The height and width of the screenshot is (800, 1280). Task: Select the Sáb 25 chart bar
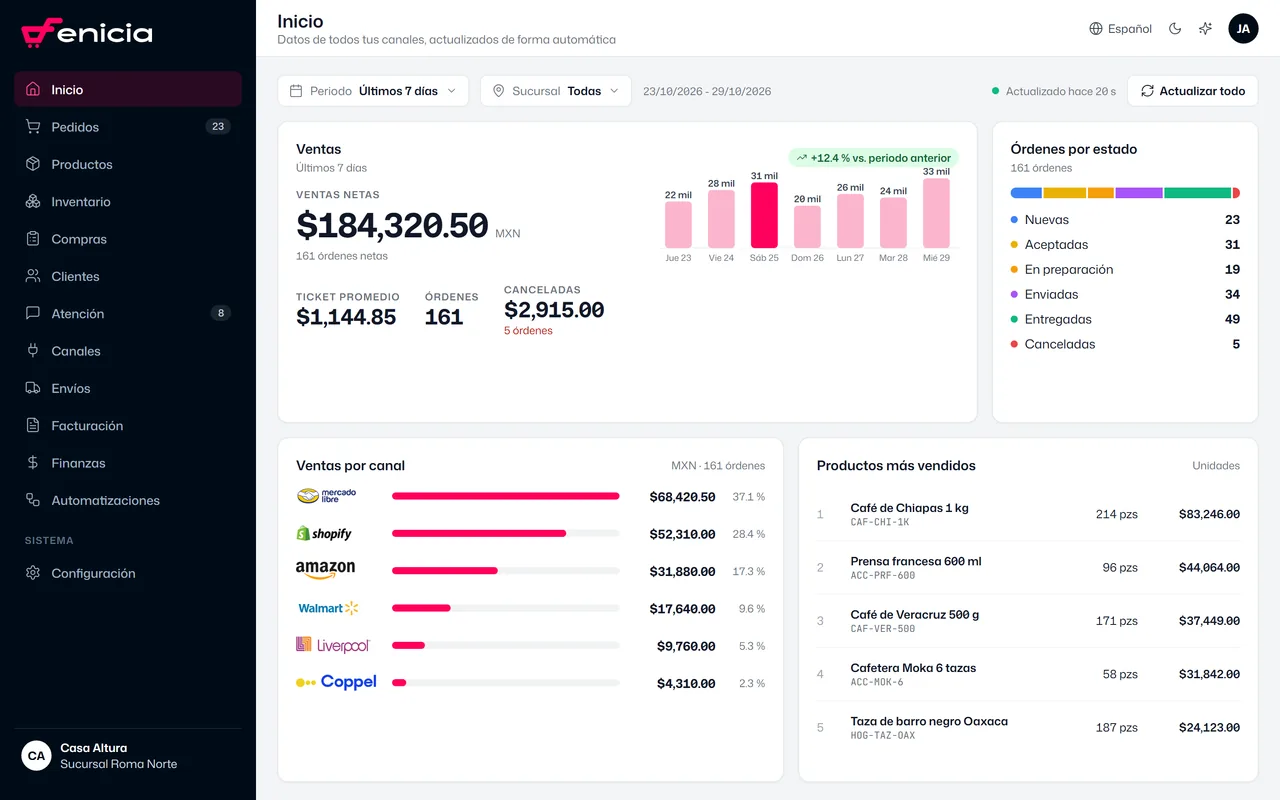click(764, 215)
